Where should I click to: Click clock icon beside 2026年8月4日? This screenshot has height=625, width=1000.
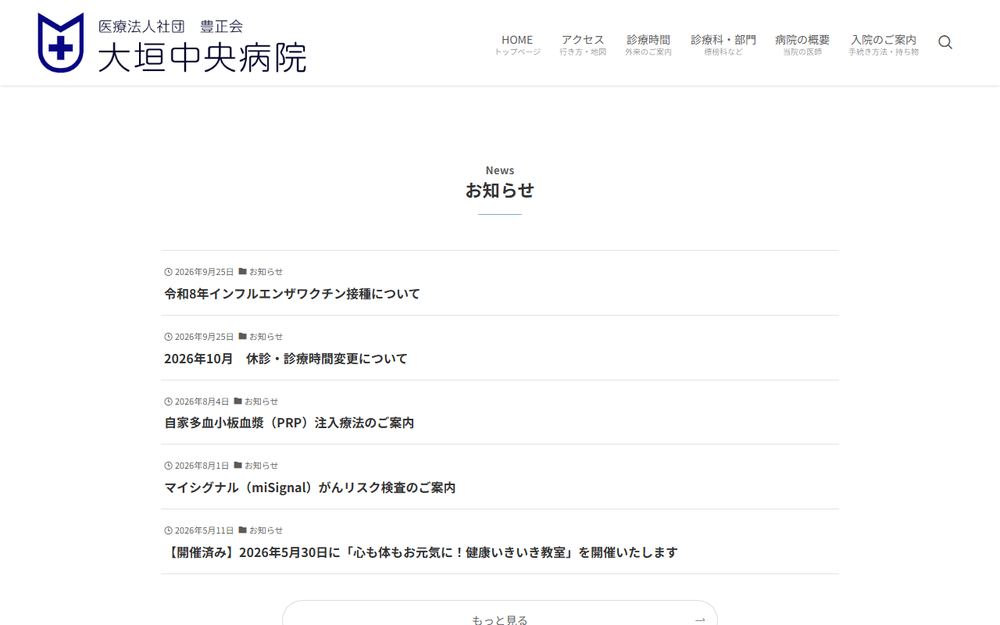click(x=168, y=402)
